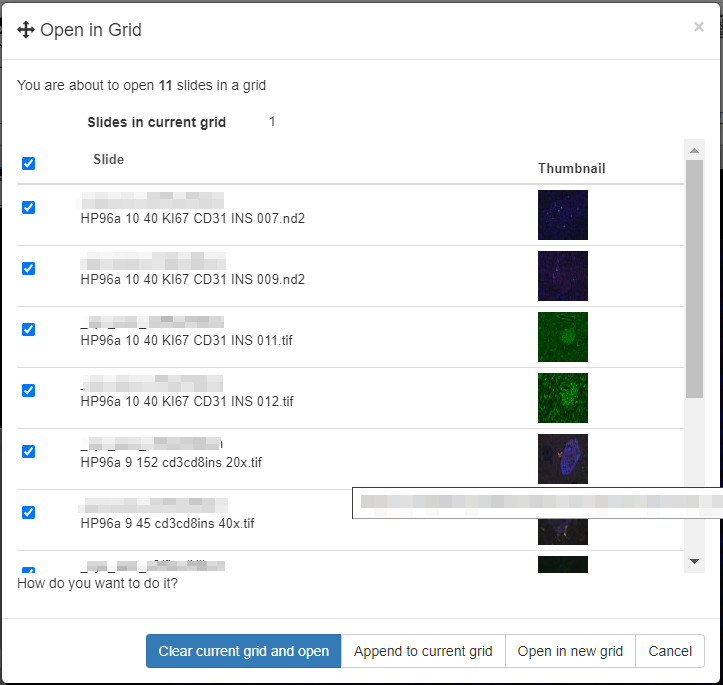Toggle the select-all slides checkbox
This screenshot has width=723, height=685.
28,163
